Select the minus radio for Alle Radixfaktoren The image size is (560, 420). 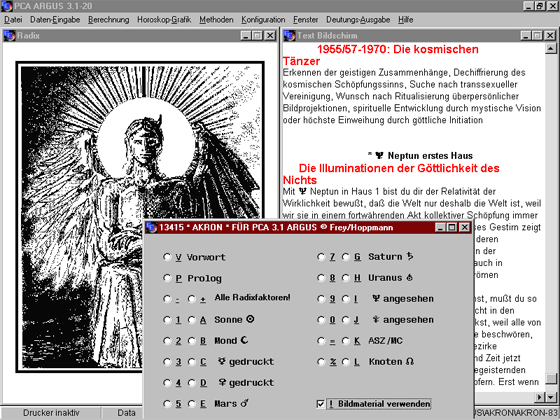click(x=167, y=299)
